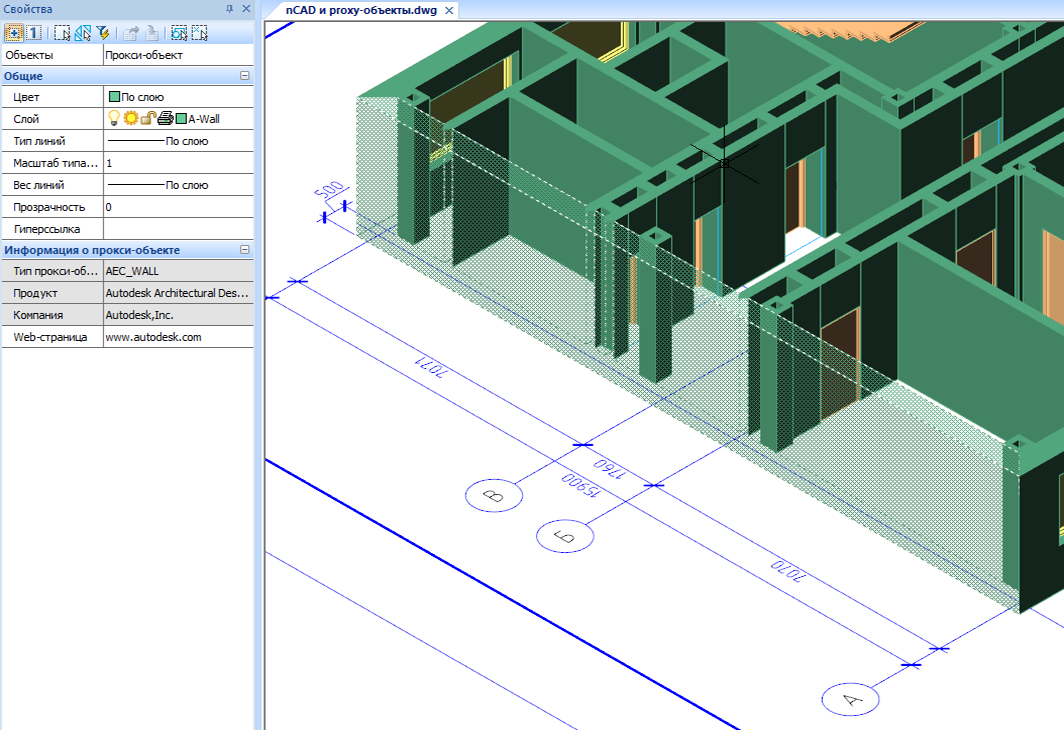This screenshot has width=1064, height=730.
Task: Click the clear selection icon with X
Action: point(200,32)
